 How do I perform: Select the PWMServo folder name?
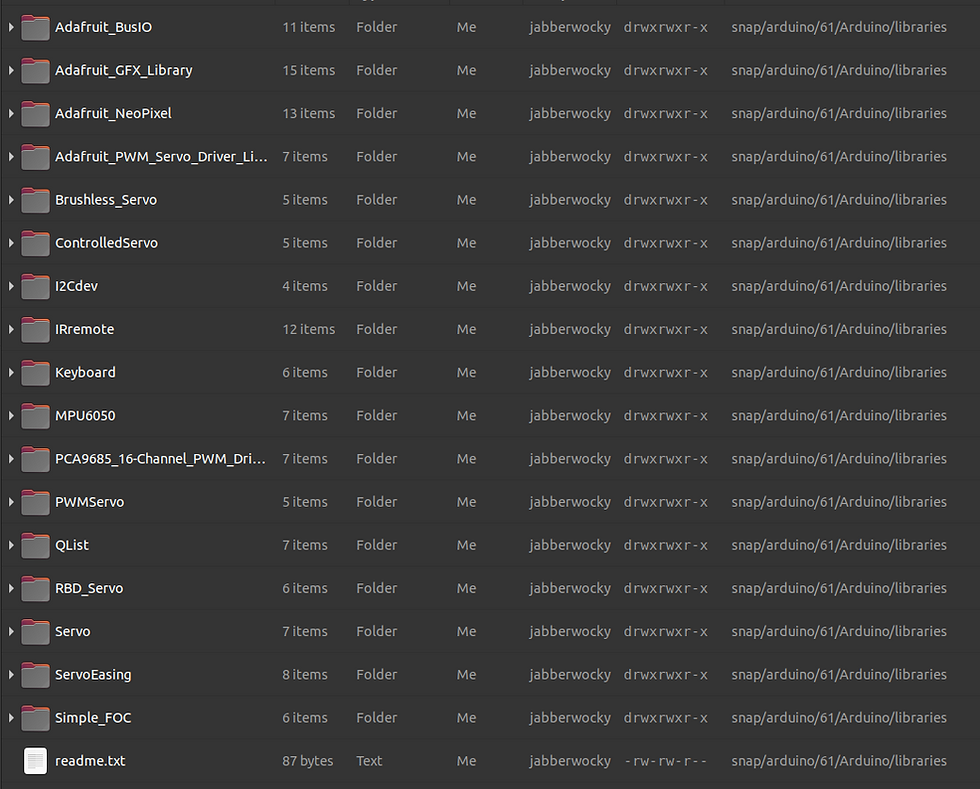pos(89,502)
